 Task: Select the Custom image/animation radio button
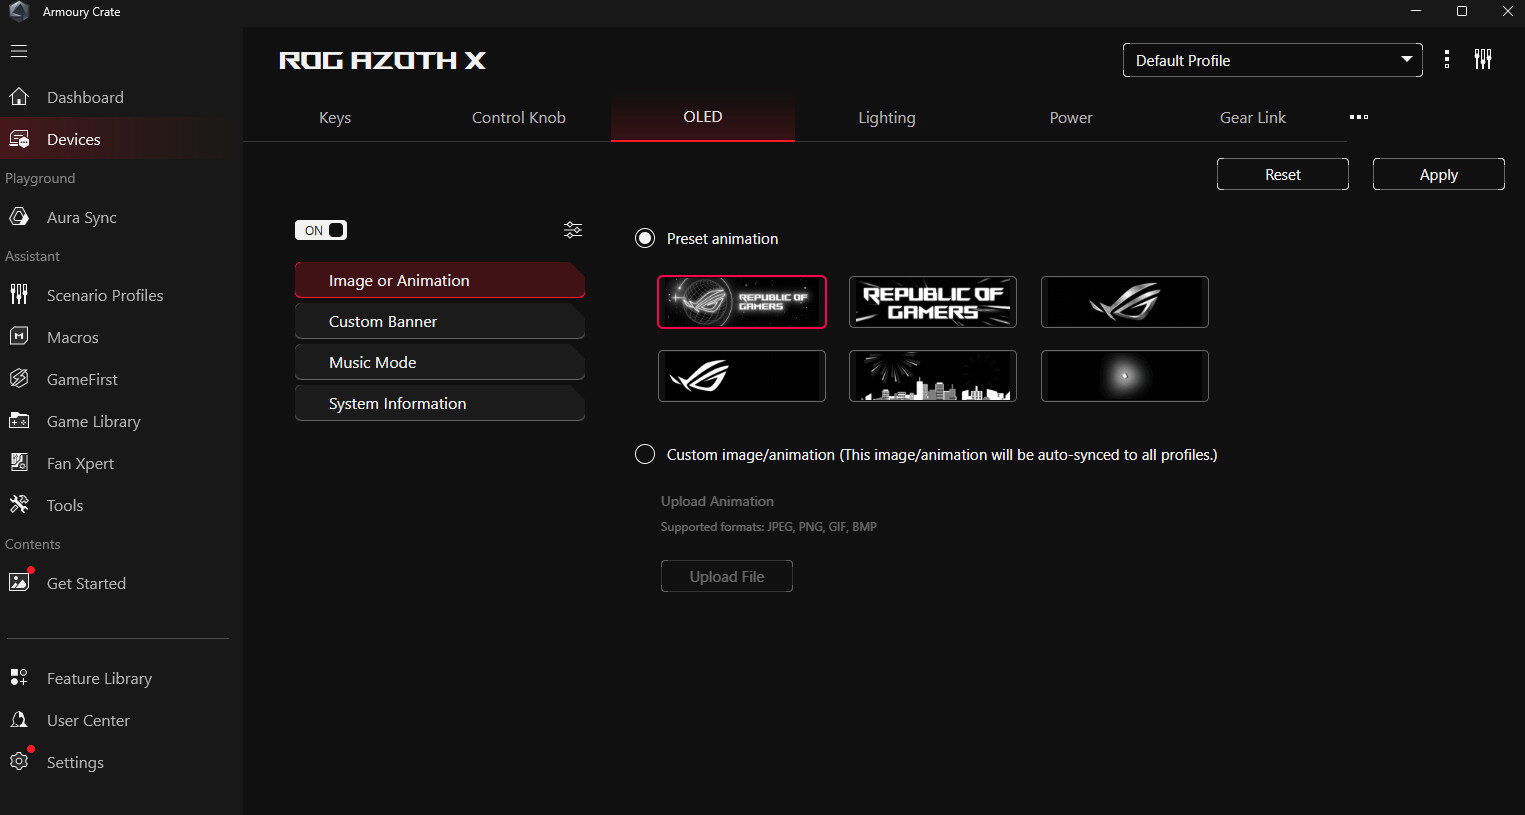pyautogui.click(x=645, y=454)
